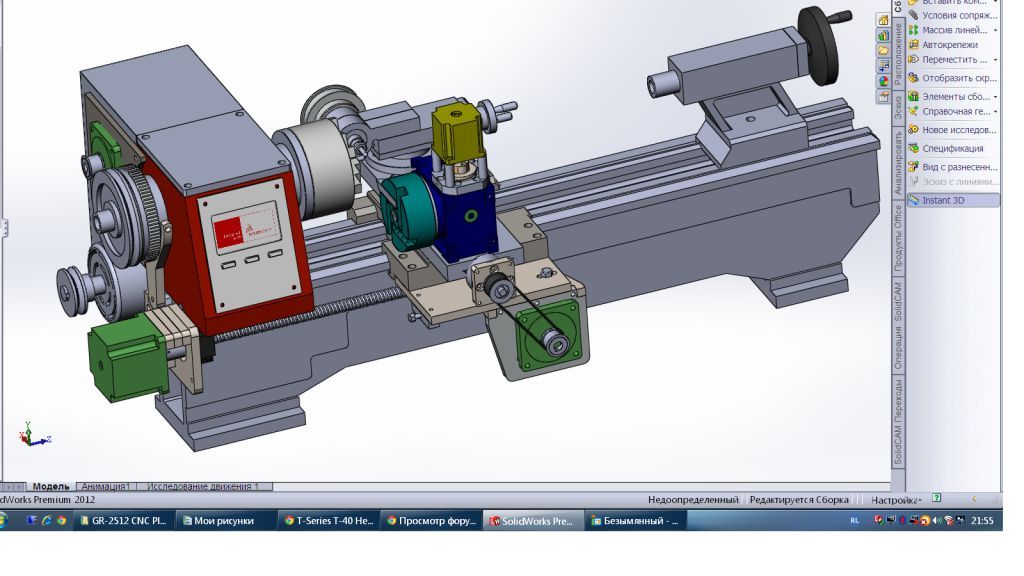The image size is (1024, 576).
Task: Open the Custom Properties icon in task pane
Action: (x=883, y=97)
